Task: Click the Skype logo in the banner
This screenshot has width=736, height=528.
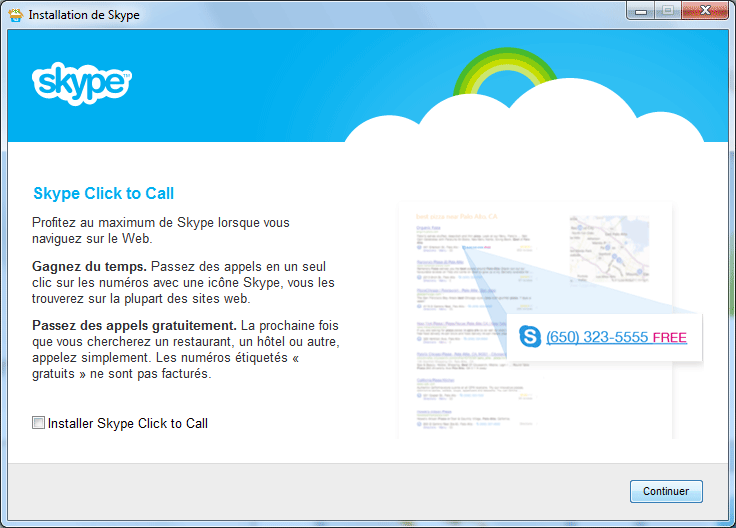Action: (x=82, y=84)
